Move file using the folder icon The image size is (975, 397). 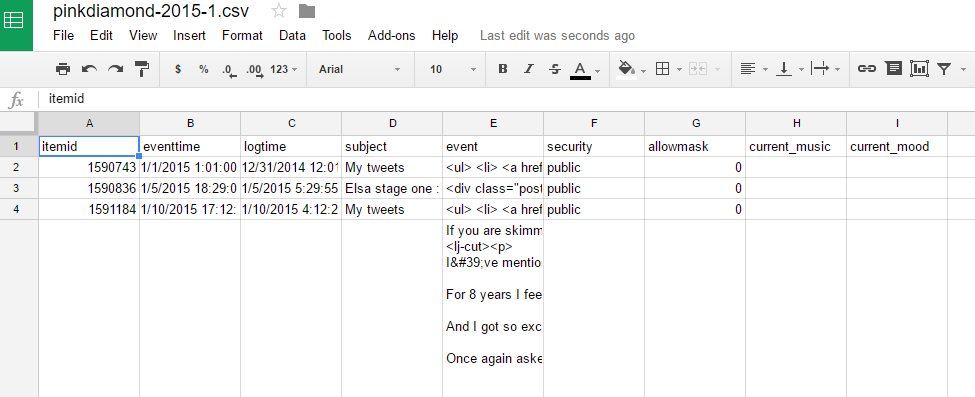coord(307,11)
